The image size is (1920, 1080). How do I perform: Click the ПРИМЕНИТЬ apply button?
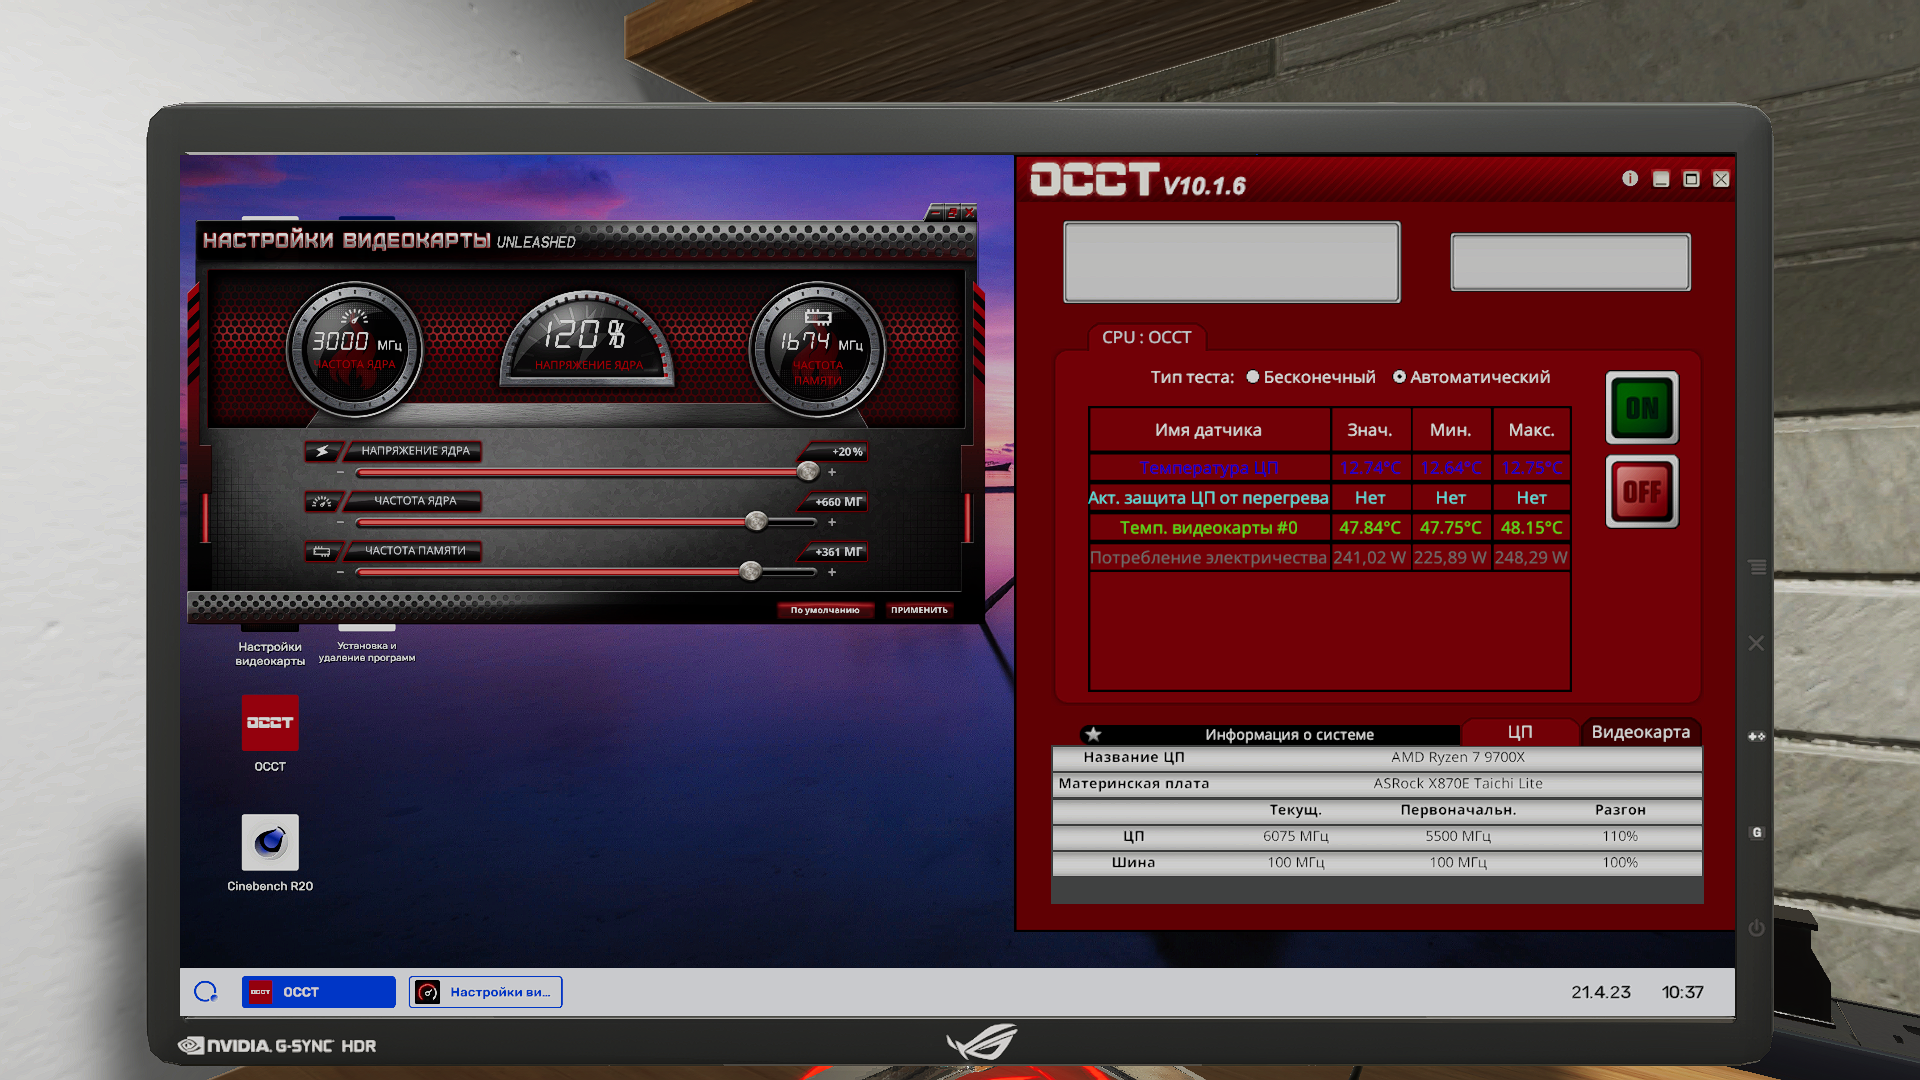pyautogui.click(x=919, y=610)
